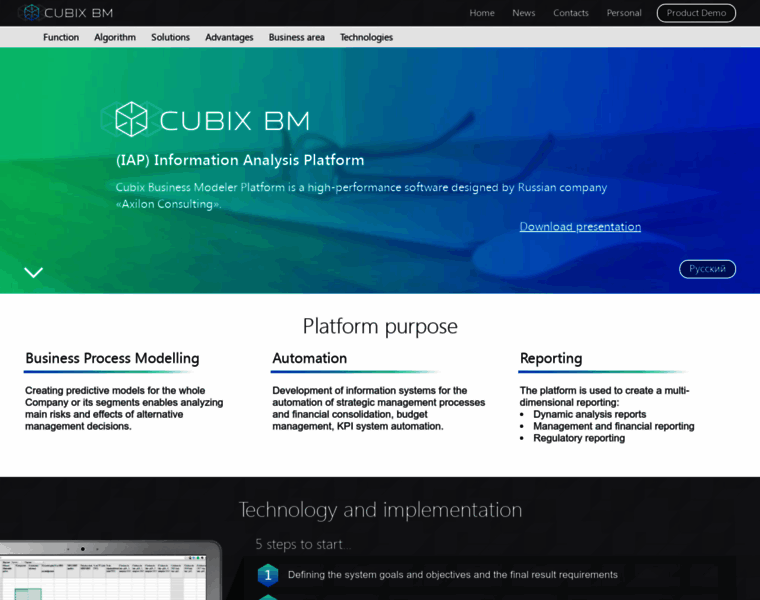Click the Cubix BM logo in header
The height and width of the screenshot is (600, 760).
(65, 13)
